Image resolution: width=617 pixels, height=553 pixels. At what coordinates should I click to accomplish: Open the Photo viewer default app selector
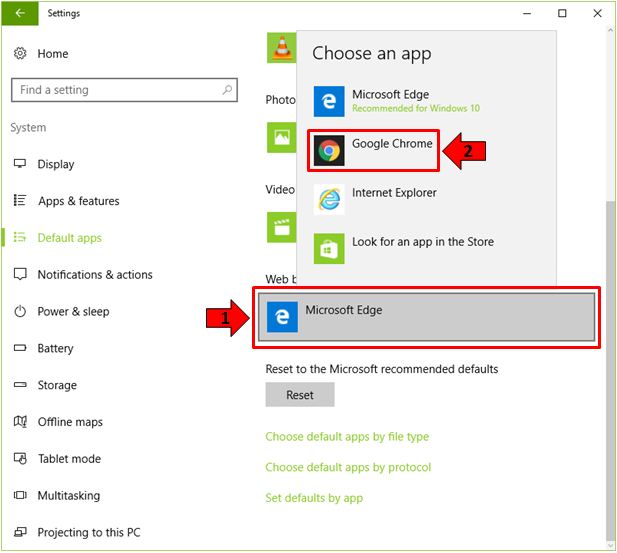(x=281, y=137)
